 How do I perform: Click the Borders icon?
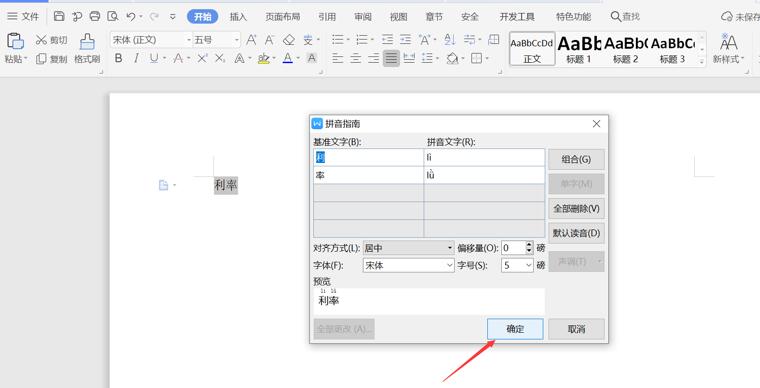pyautogui.click(x=476, y=59)
